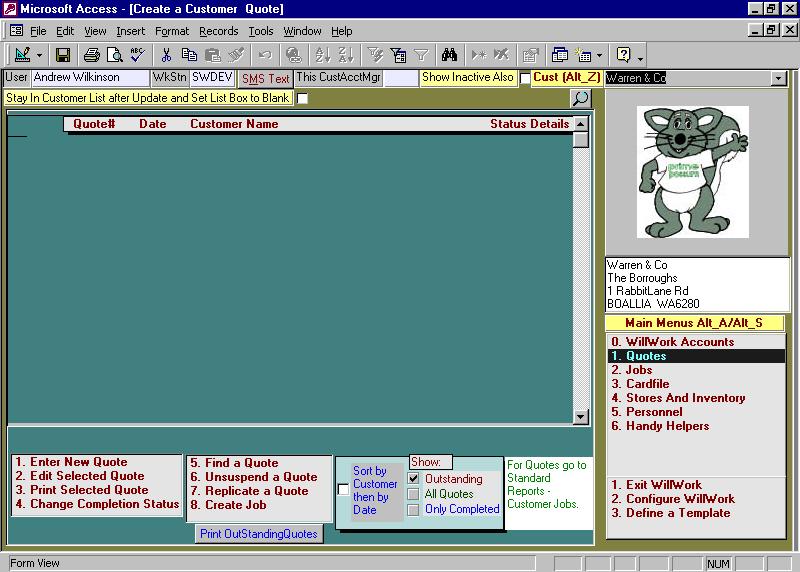Open Print Preview from the toolbar
800x572 pixels.
(114, 55)
